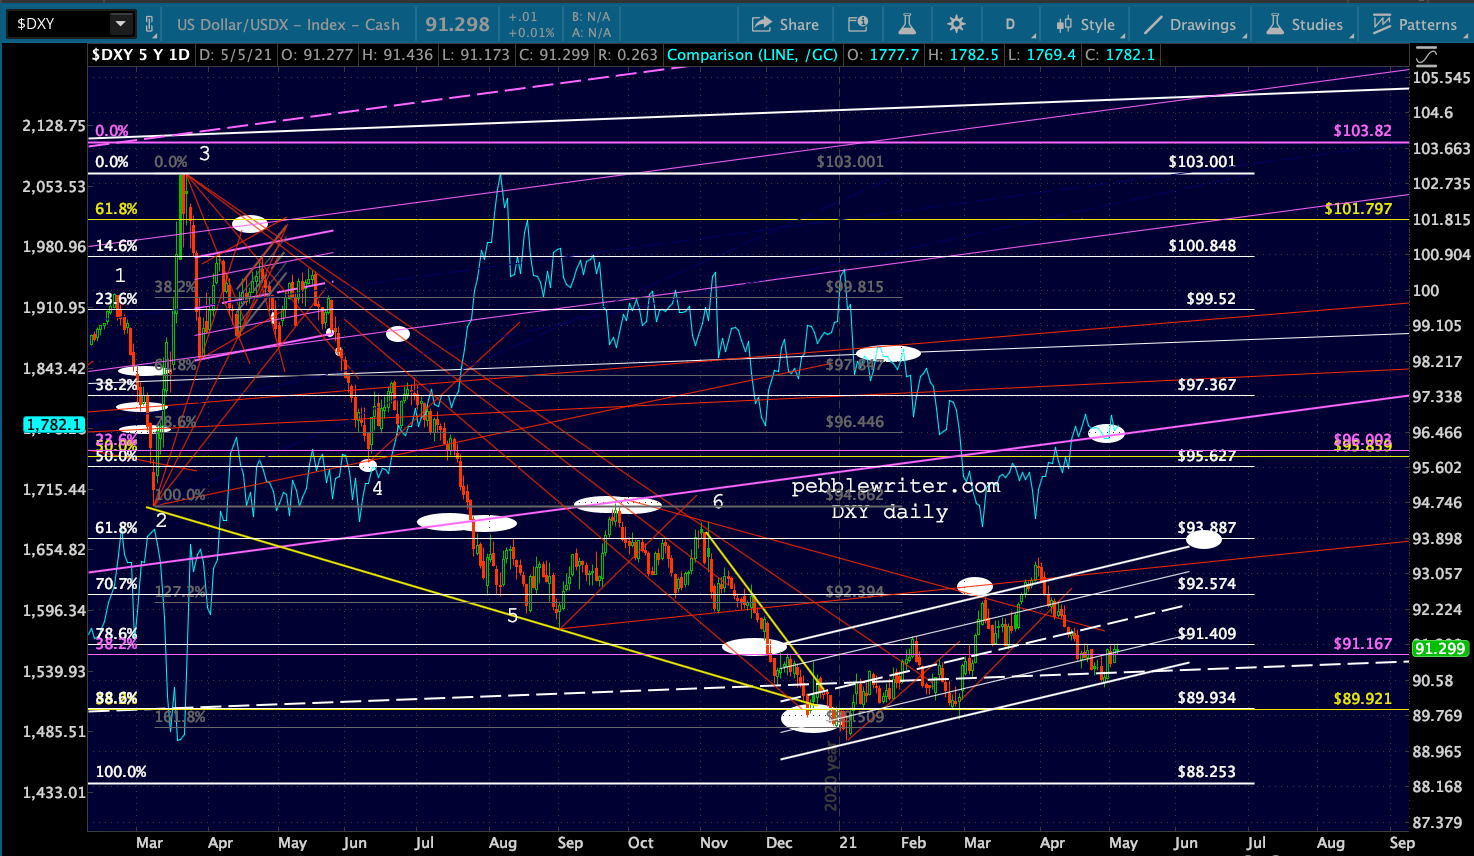Click the $100.848 level label

(x=1202, y=246)
